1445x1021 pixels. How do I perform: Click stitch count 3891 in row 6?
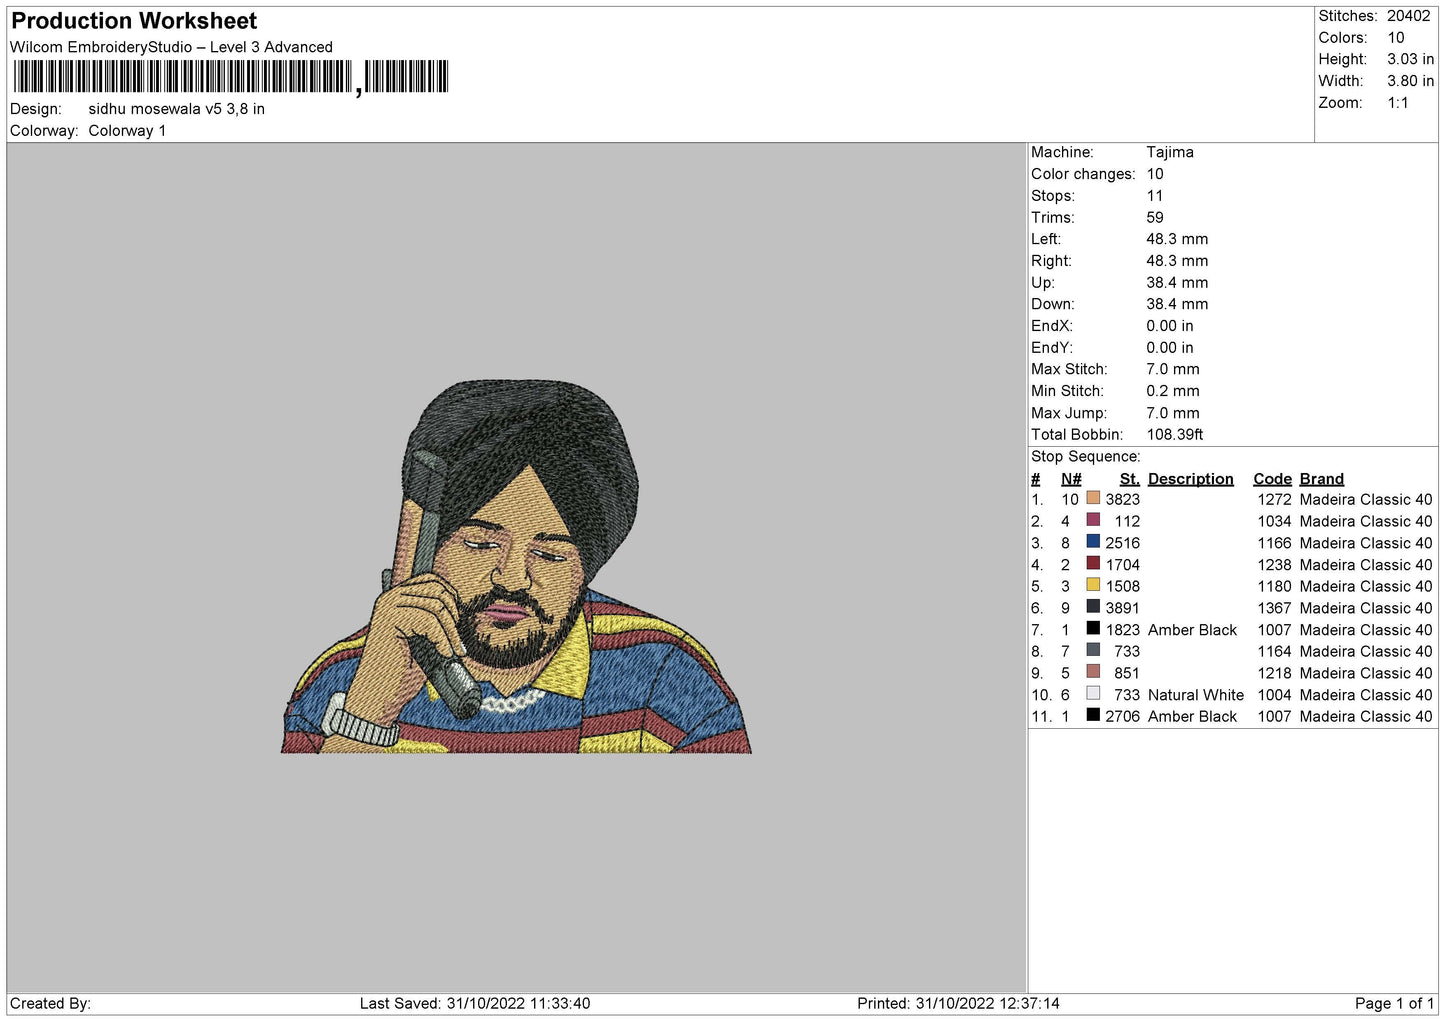point(1123,608)
